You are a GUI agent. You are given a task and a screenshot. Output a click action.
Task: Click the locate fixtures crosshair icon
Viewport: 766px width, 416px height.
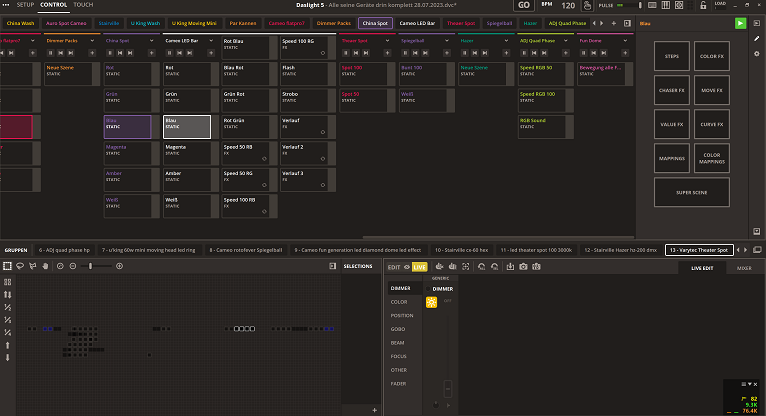pyautogui.click(x=466, y=267)
